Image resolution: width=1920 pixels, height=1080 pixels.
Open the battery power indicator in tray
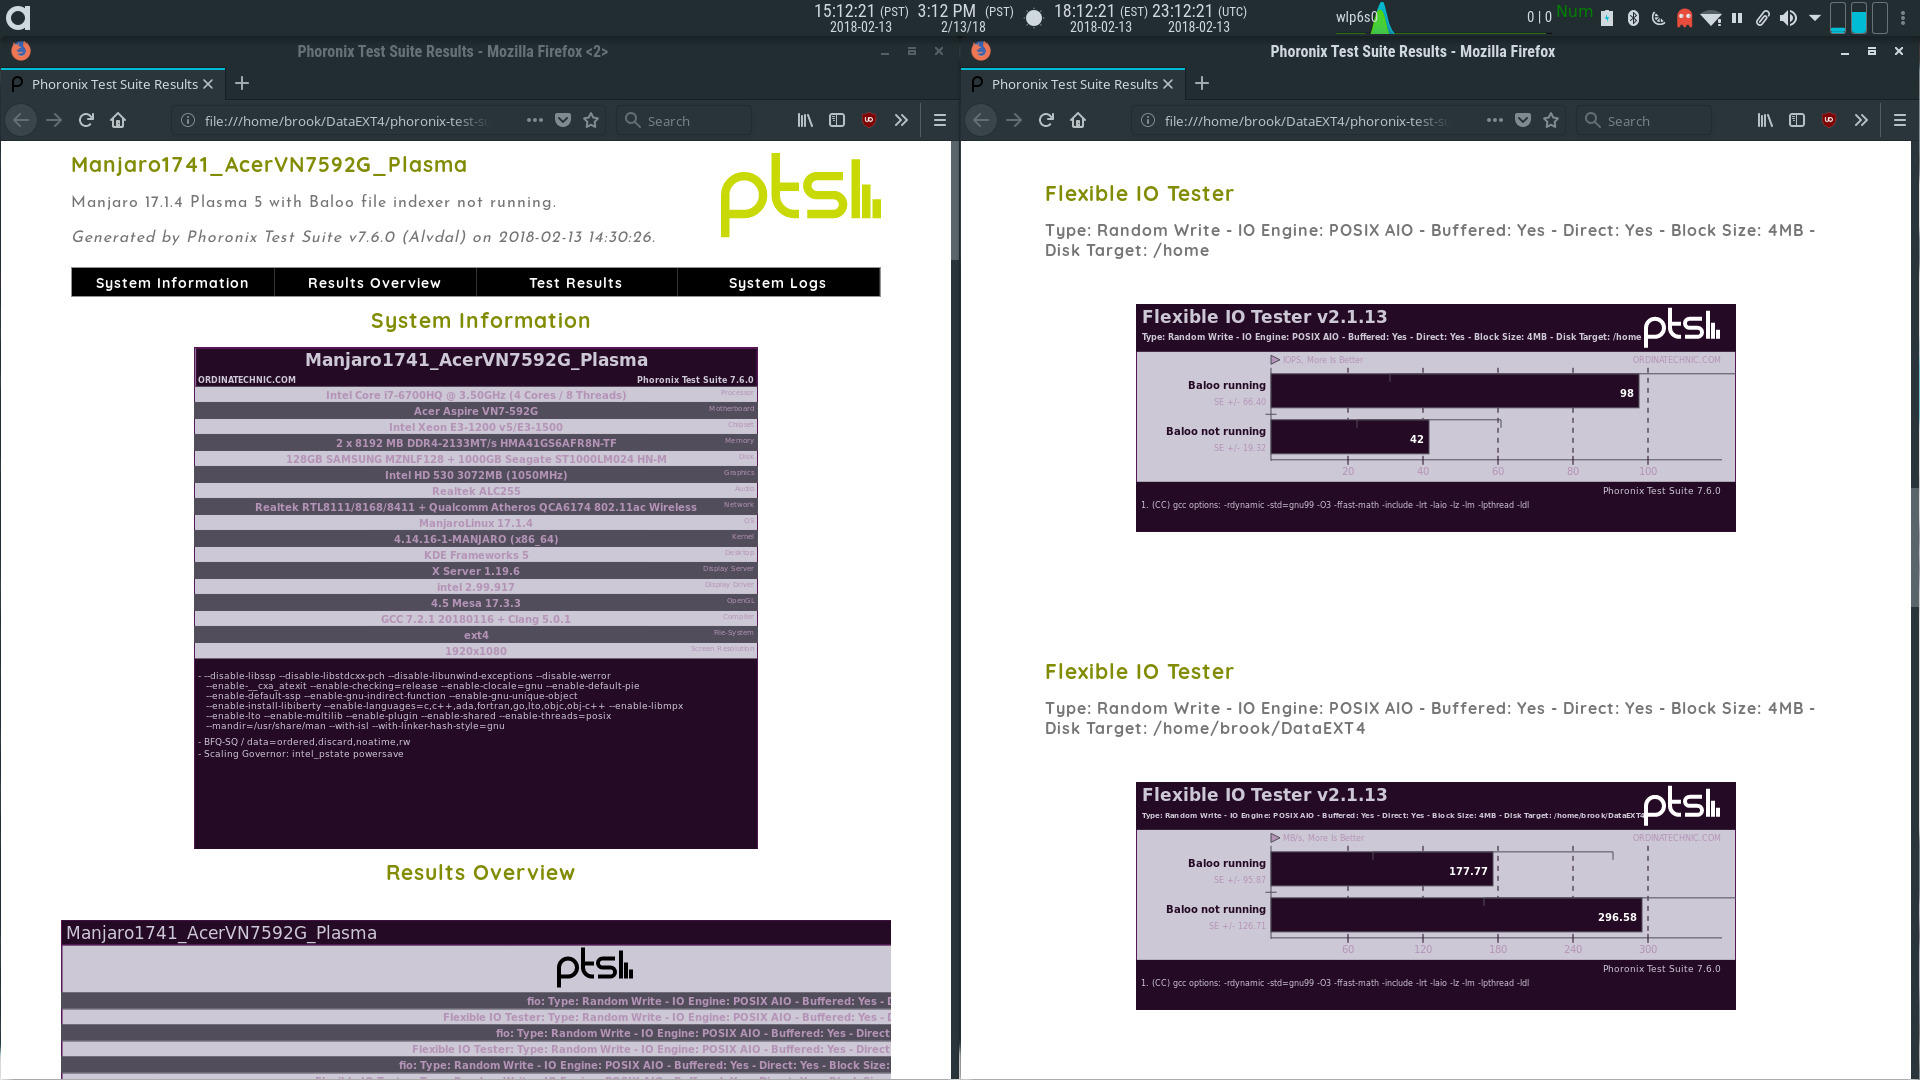[x=1607, y=17]
